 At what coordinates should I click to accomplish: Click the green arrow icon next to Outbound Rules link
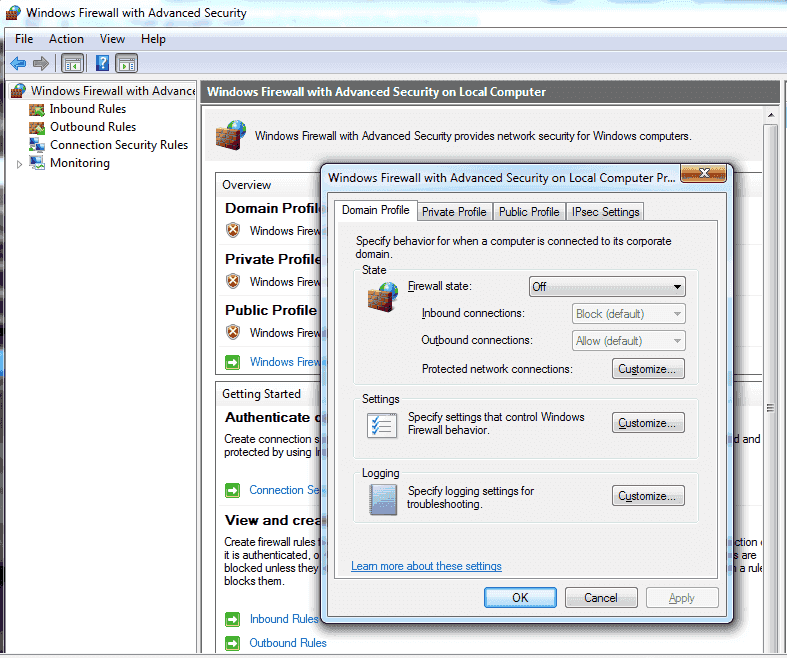tap(232, 643)
